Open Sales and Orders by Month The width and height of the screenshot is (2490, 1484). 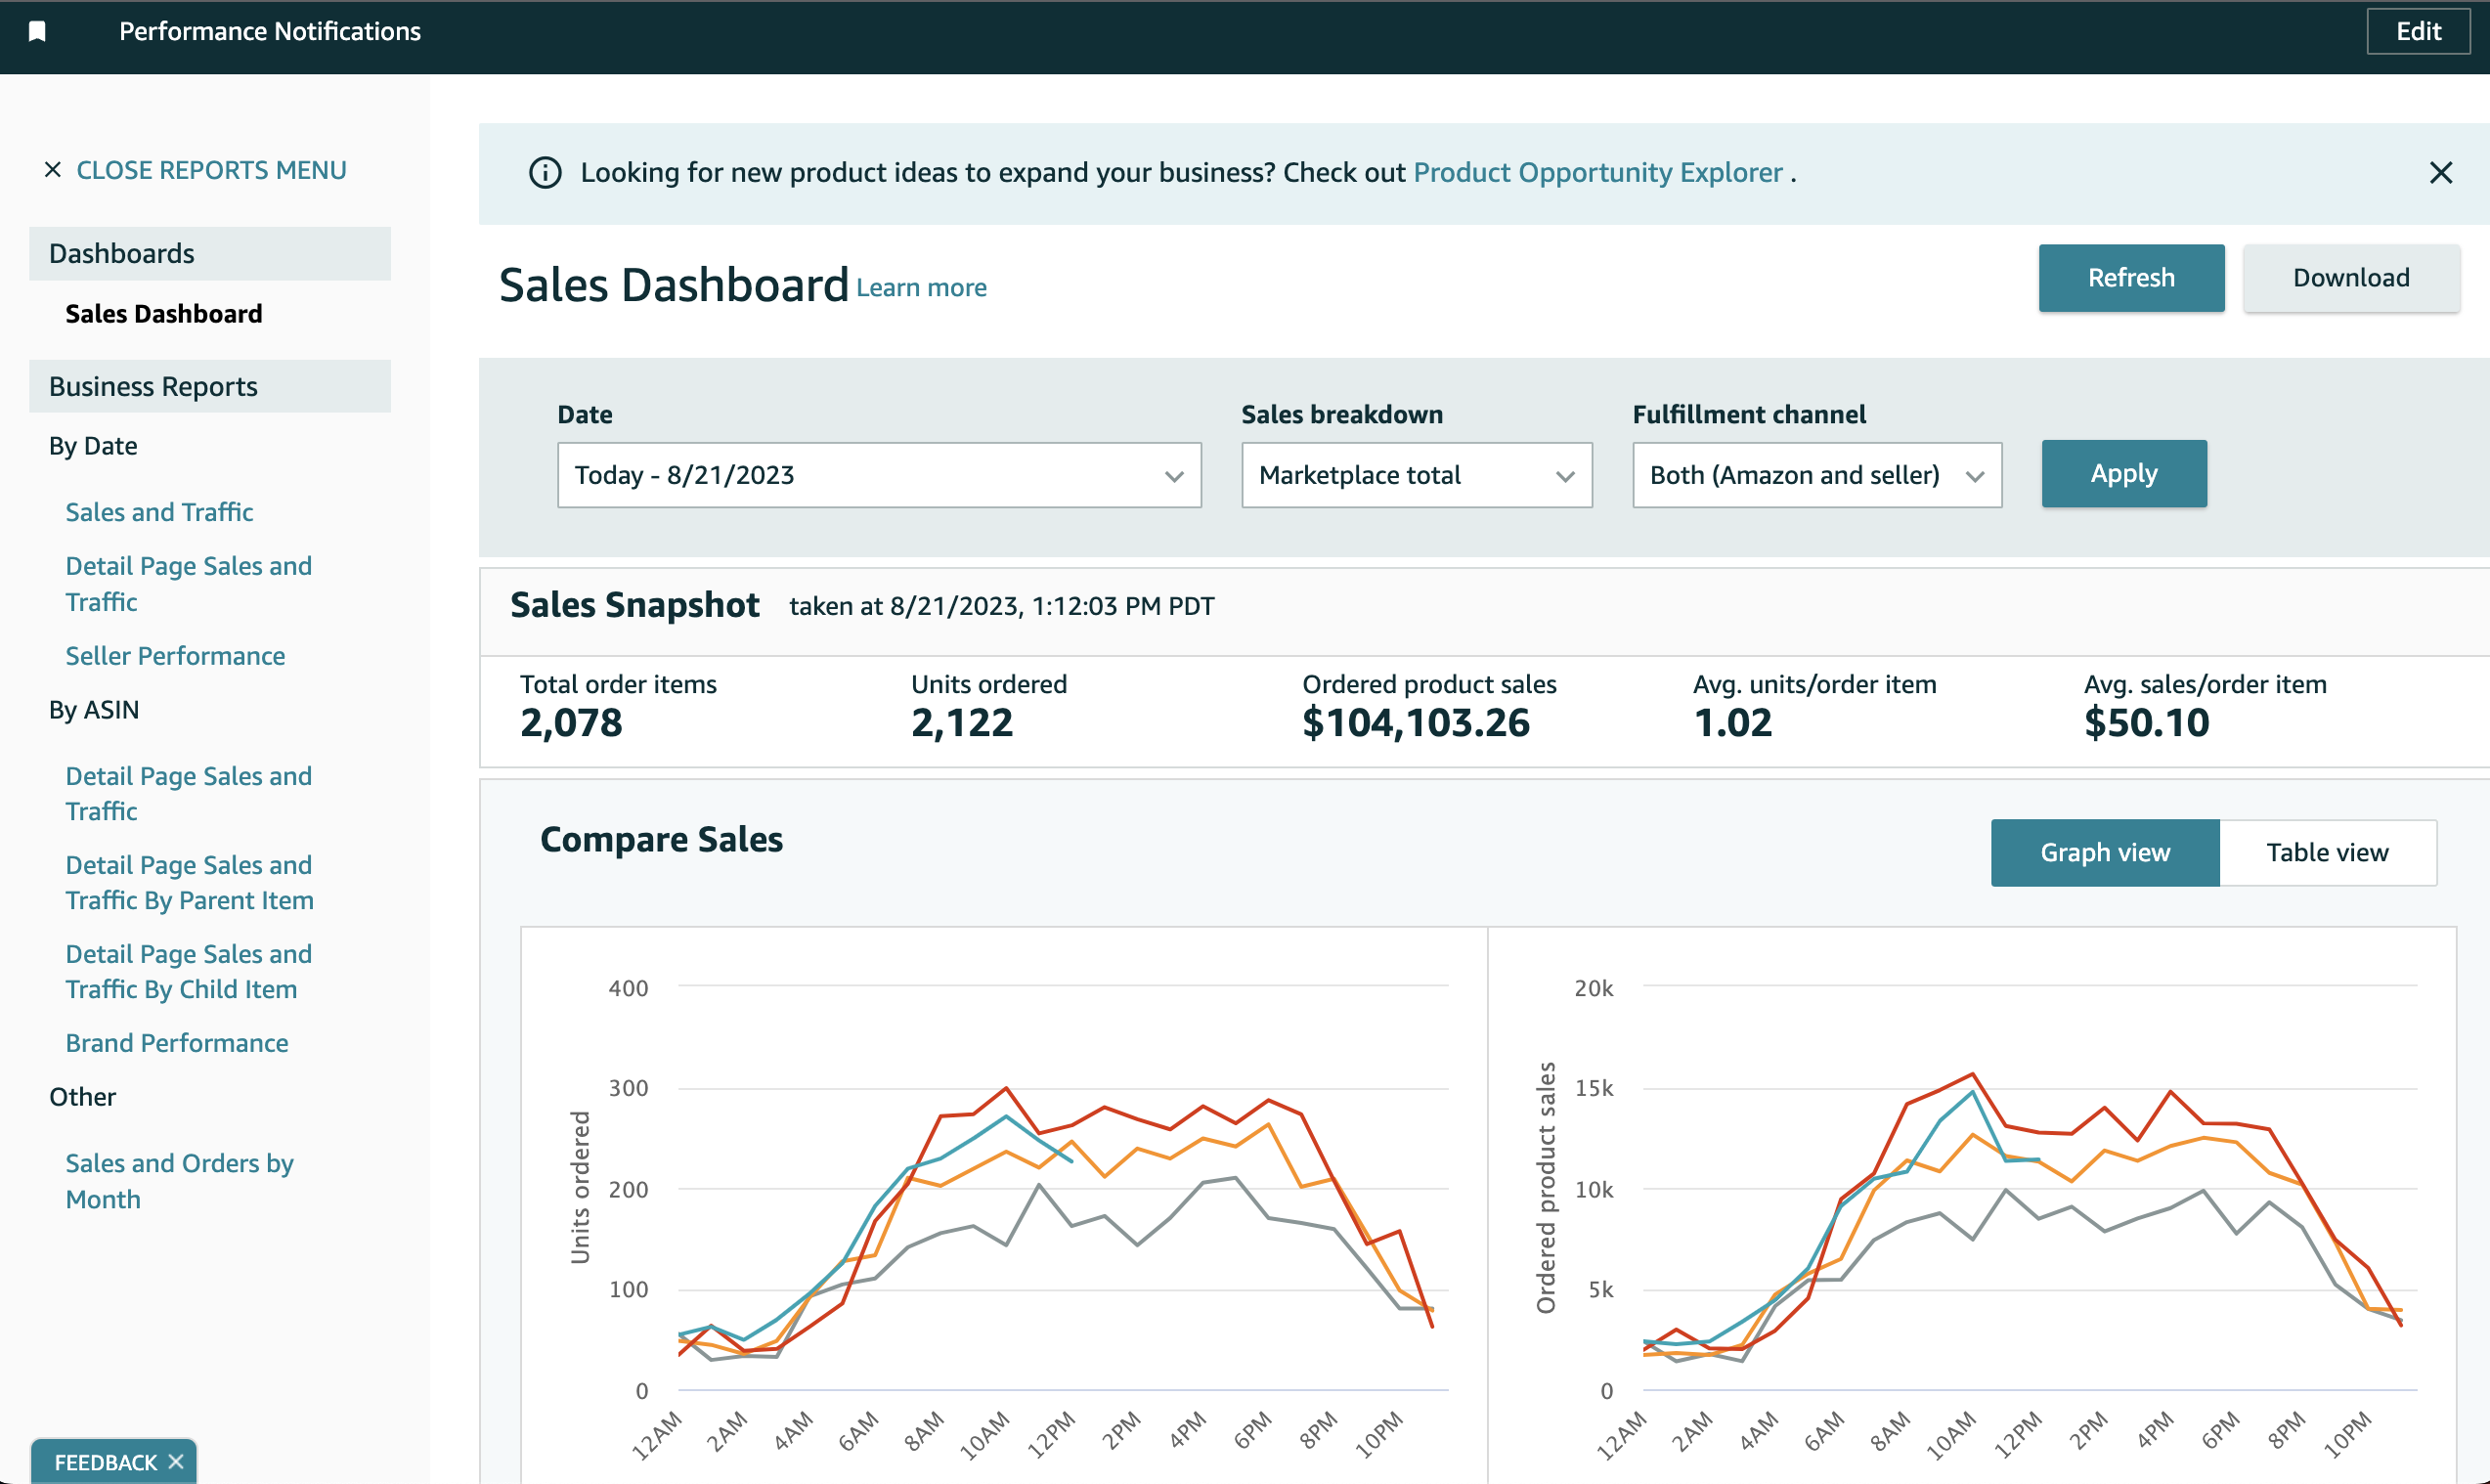179,1181
